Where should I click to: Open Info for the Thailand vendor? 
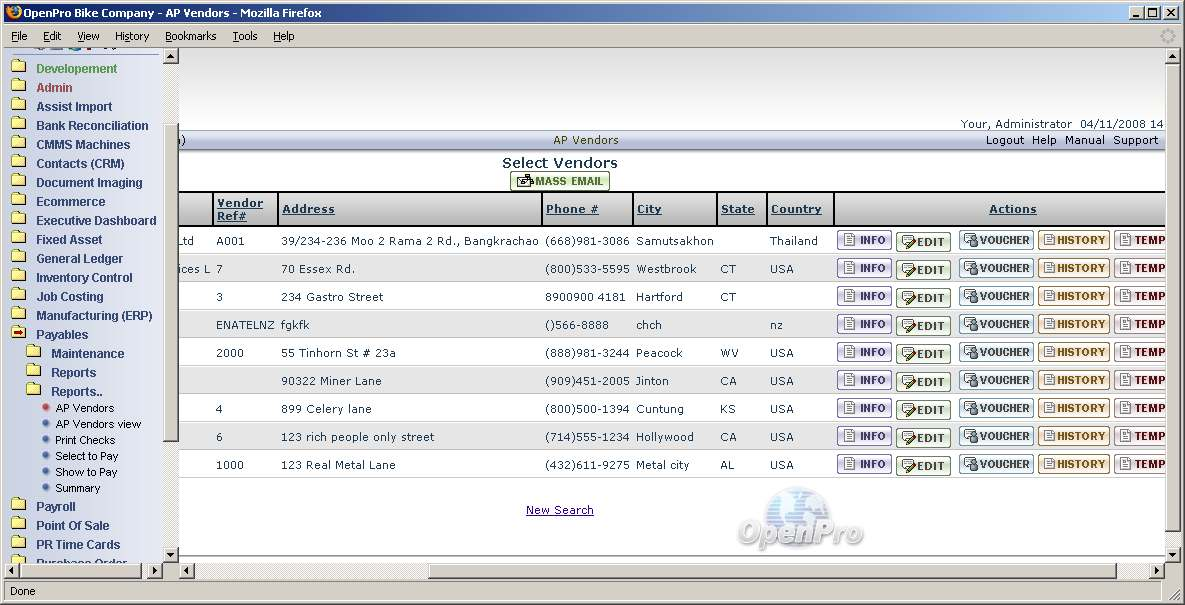pyautogui.click(x=864, y=240)
